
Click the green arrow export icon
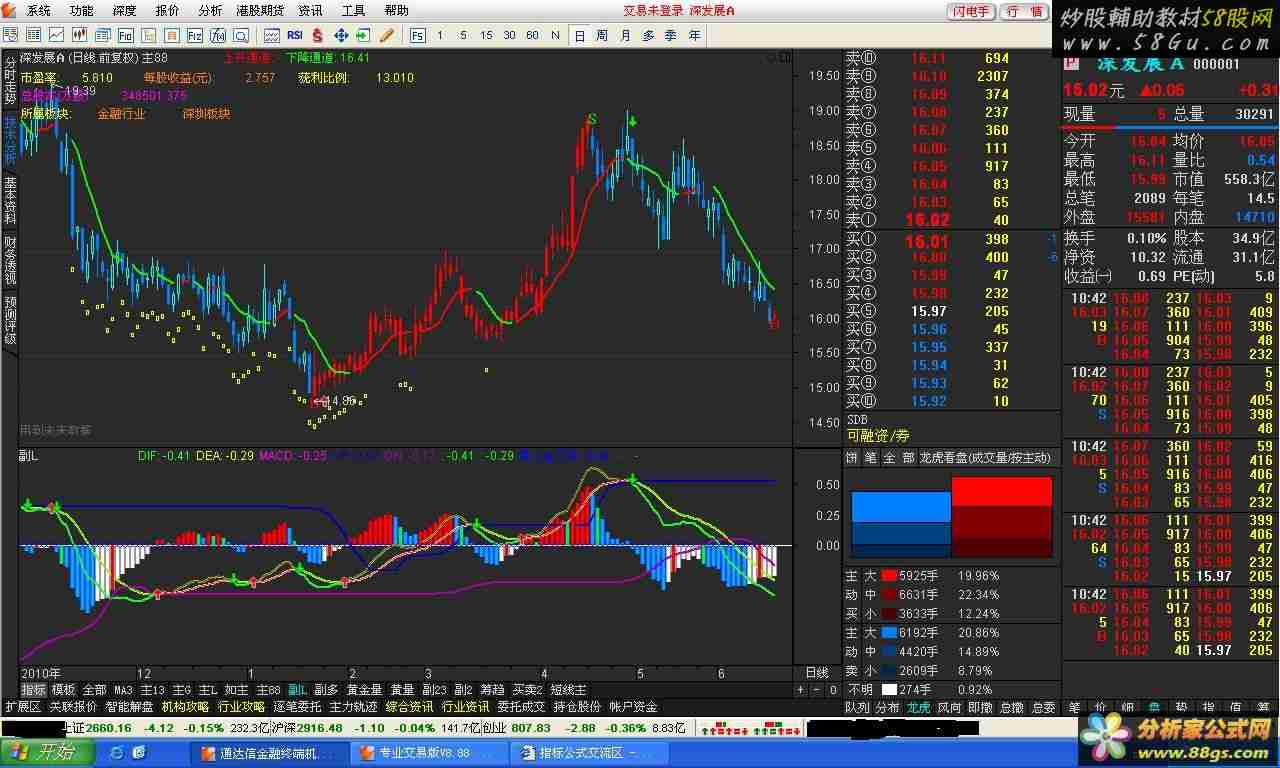tap(363, 35)
